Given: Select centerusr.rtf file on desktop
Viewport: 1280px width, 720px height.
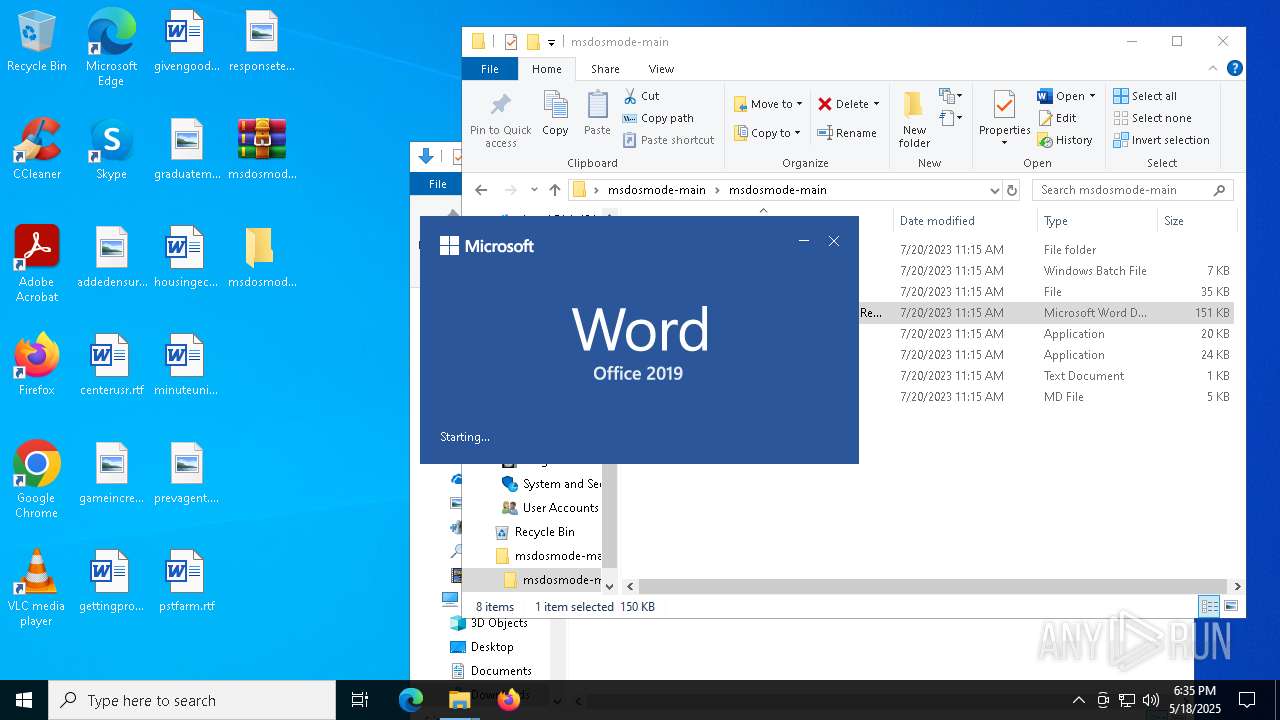Looking at the screenshot, I should (x=111, y=366).
